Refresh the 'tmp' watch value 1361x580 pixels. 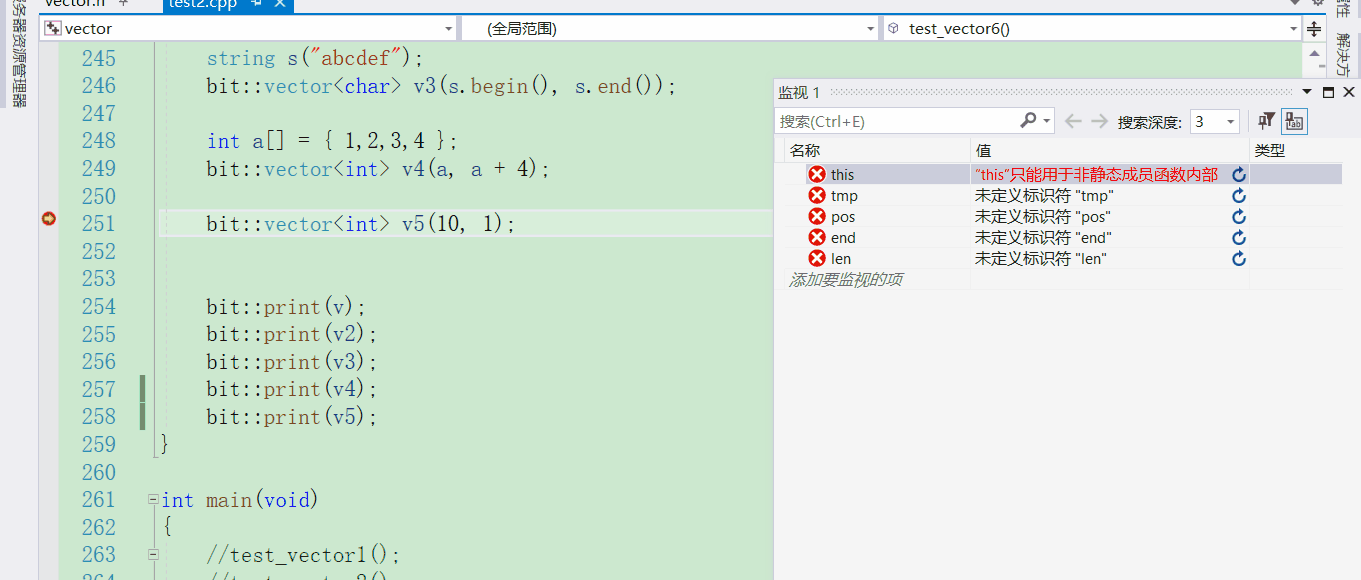coord(1239,196)
